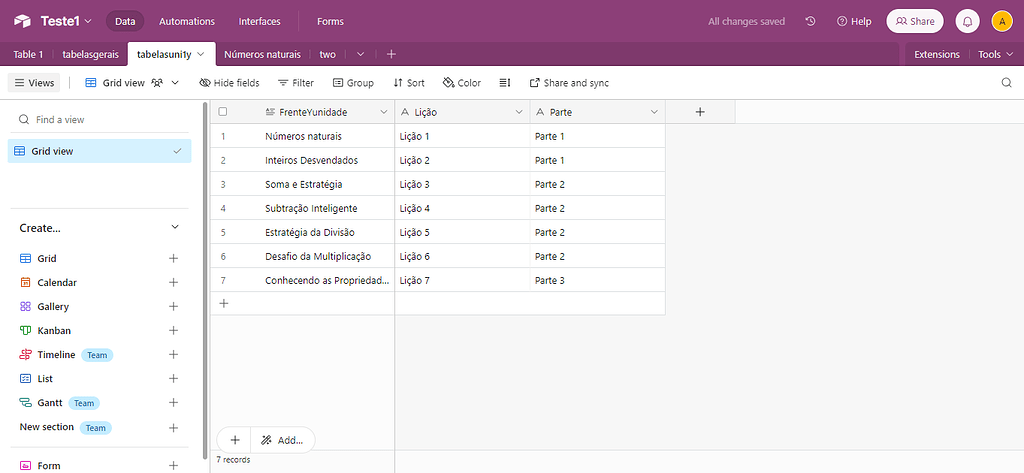The height and width of the screenshot is (473, 1024).
Task: Add a new List view
Action: [x=173, y=379]
